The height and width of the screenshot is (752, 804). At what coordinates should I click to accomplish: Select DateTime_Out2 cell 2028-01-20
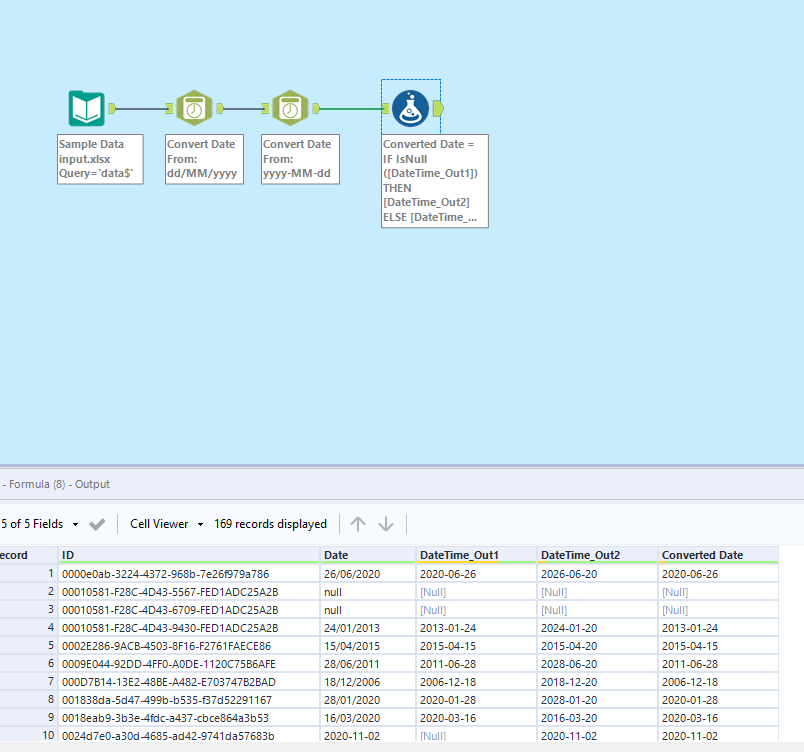click(597, 700)
